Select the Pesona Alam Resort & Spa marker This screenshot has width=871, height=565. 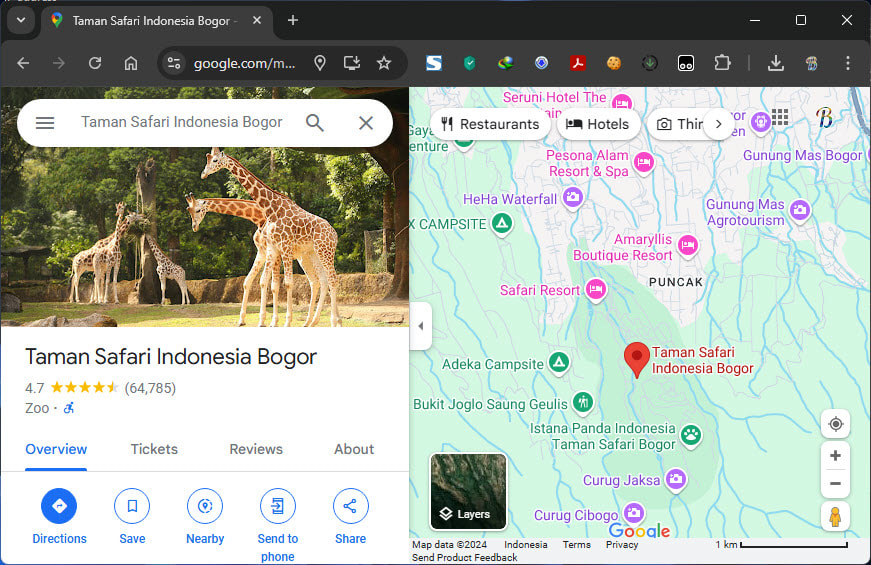[x=644, y=162]
